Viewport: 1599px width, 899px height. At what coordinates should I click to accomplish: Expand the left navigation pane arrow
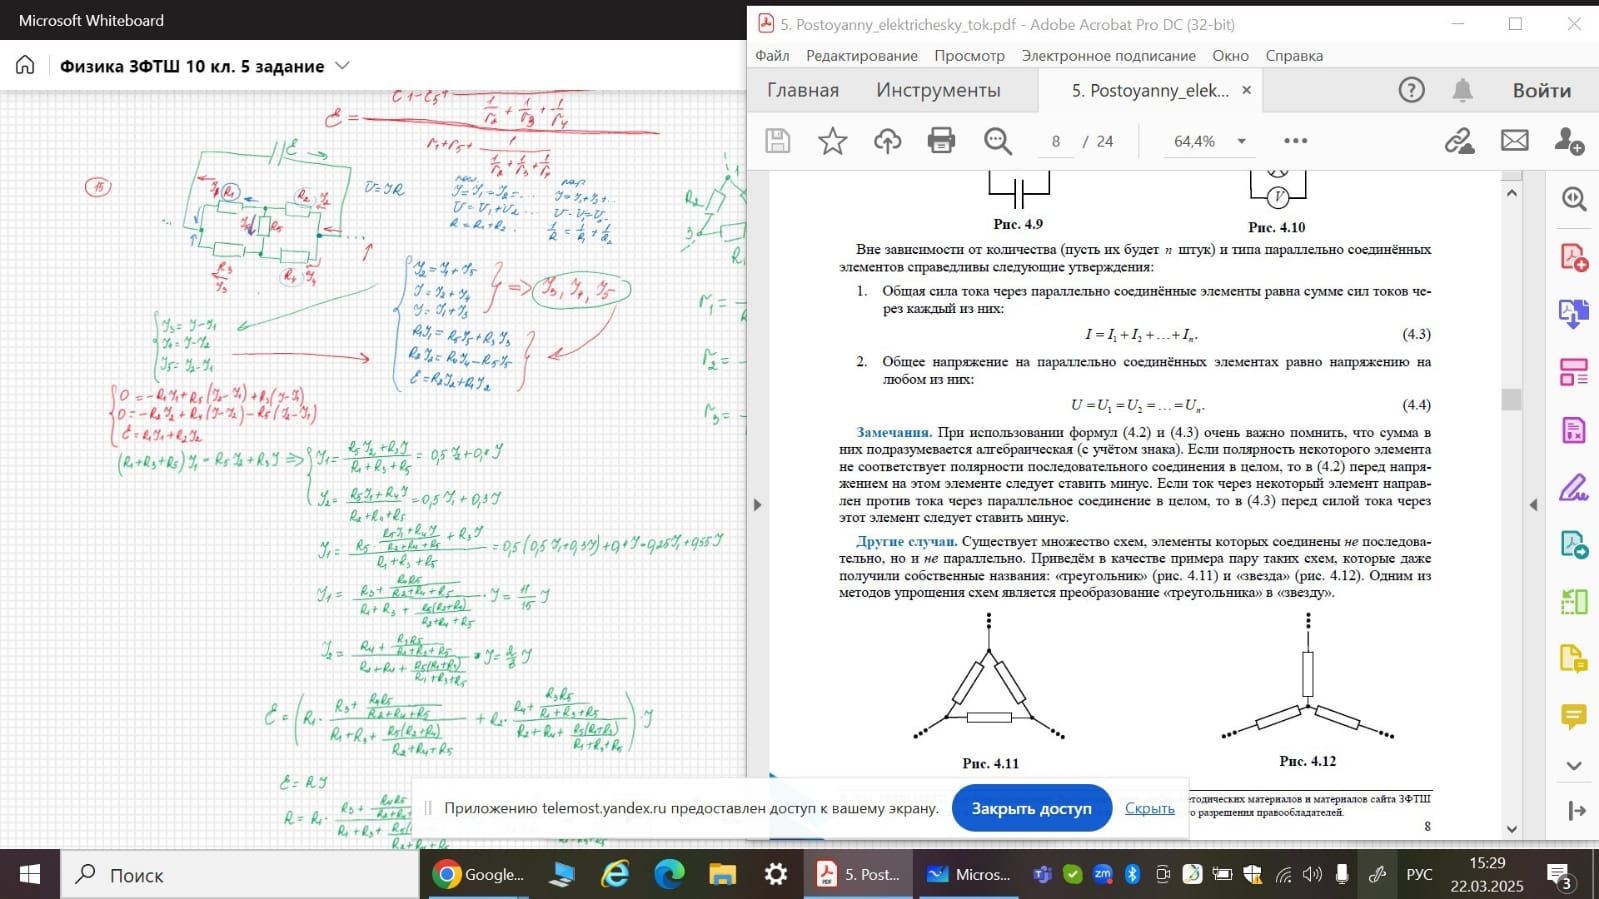(757, 505)
